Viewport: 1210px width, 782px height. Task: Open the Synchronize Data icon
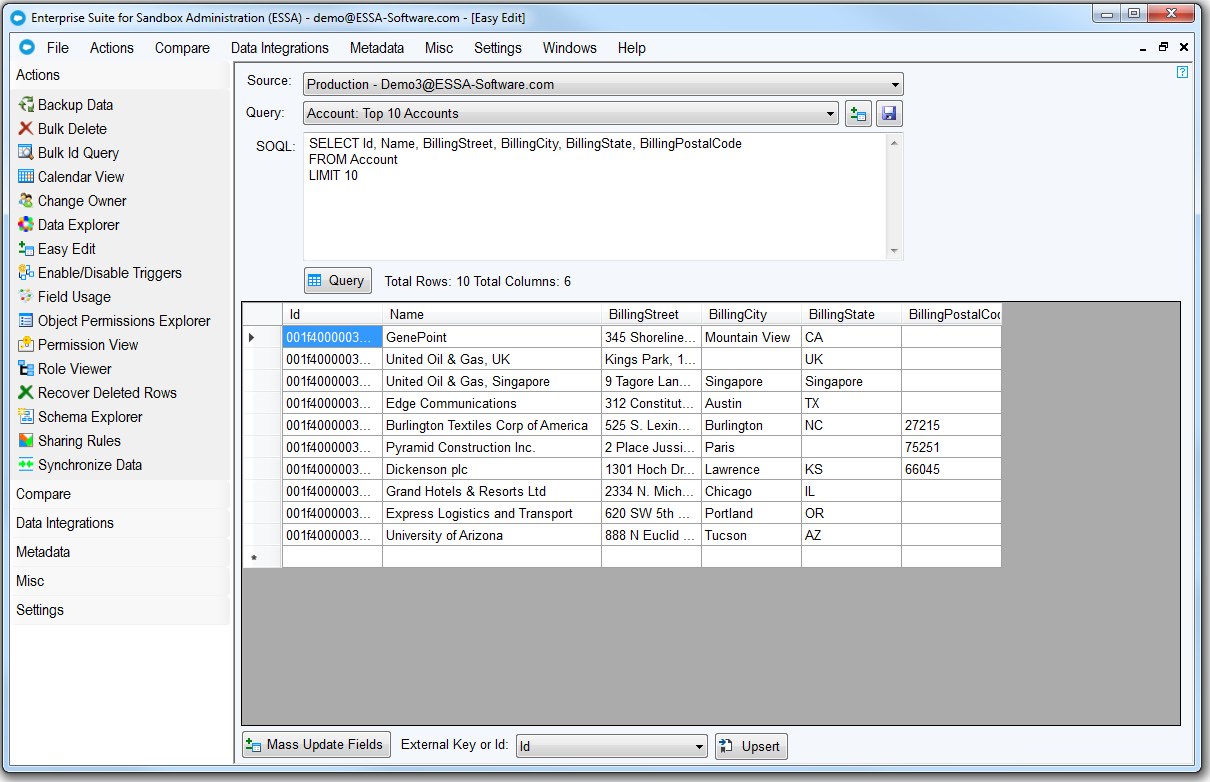(x=26, y=465)
